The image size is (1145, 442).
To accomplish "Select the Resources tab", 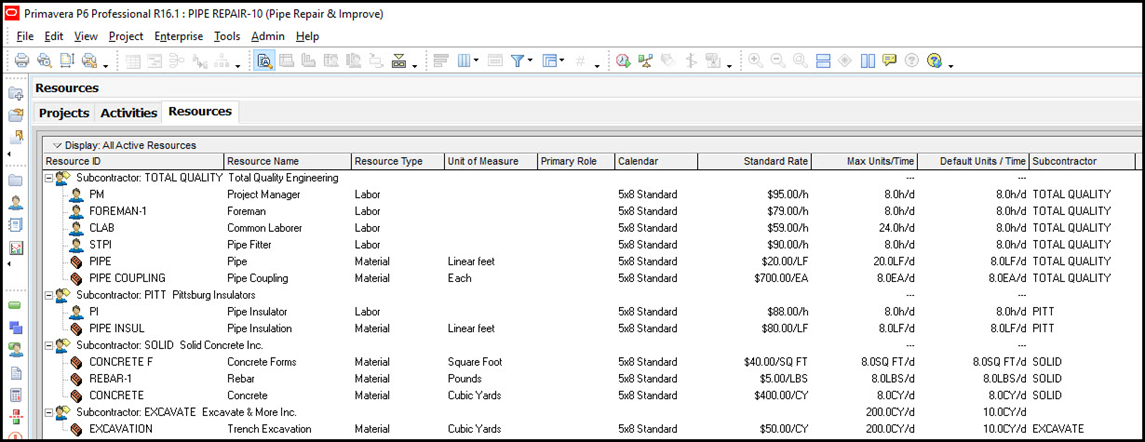I will 200,112.
